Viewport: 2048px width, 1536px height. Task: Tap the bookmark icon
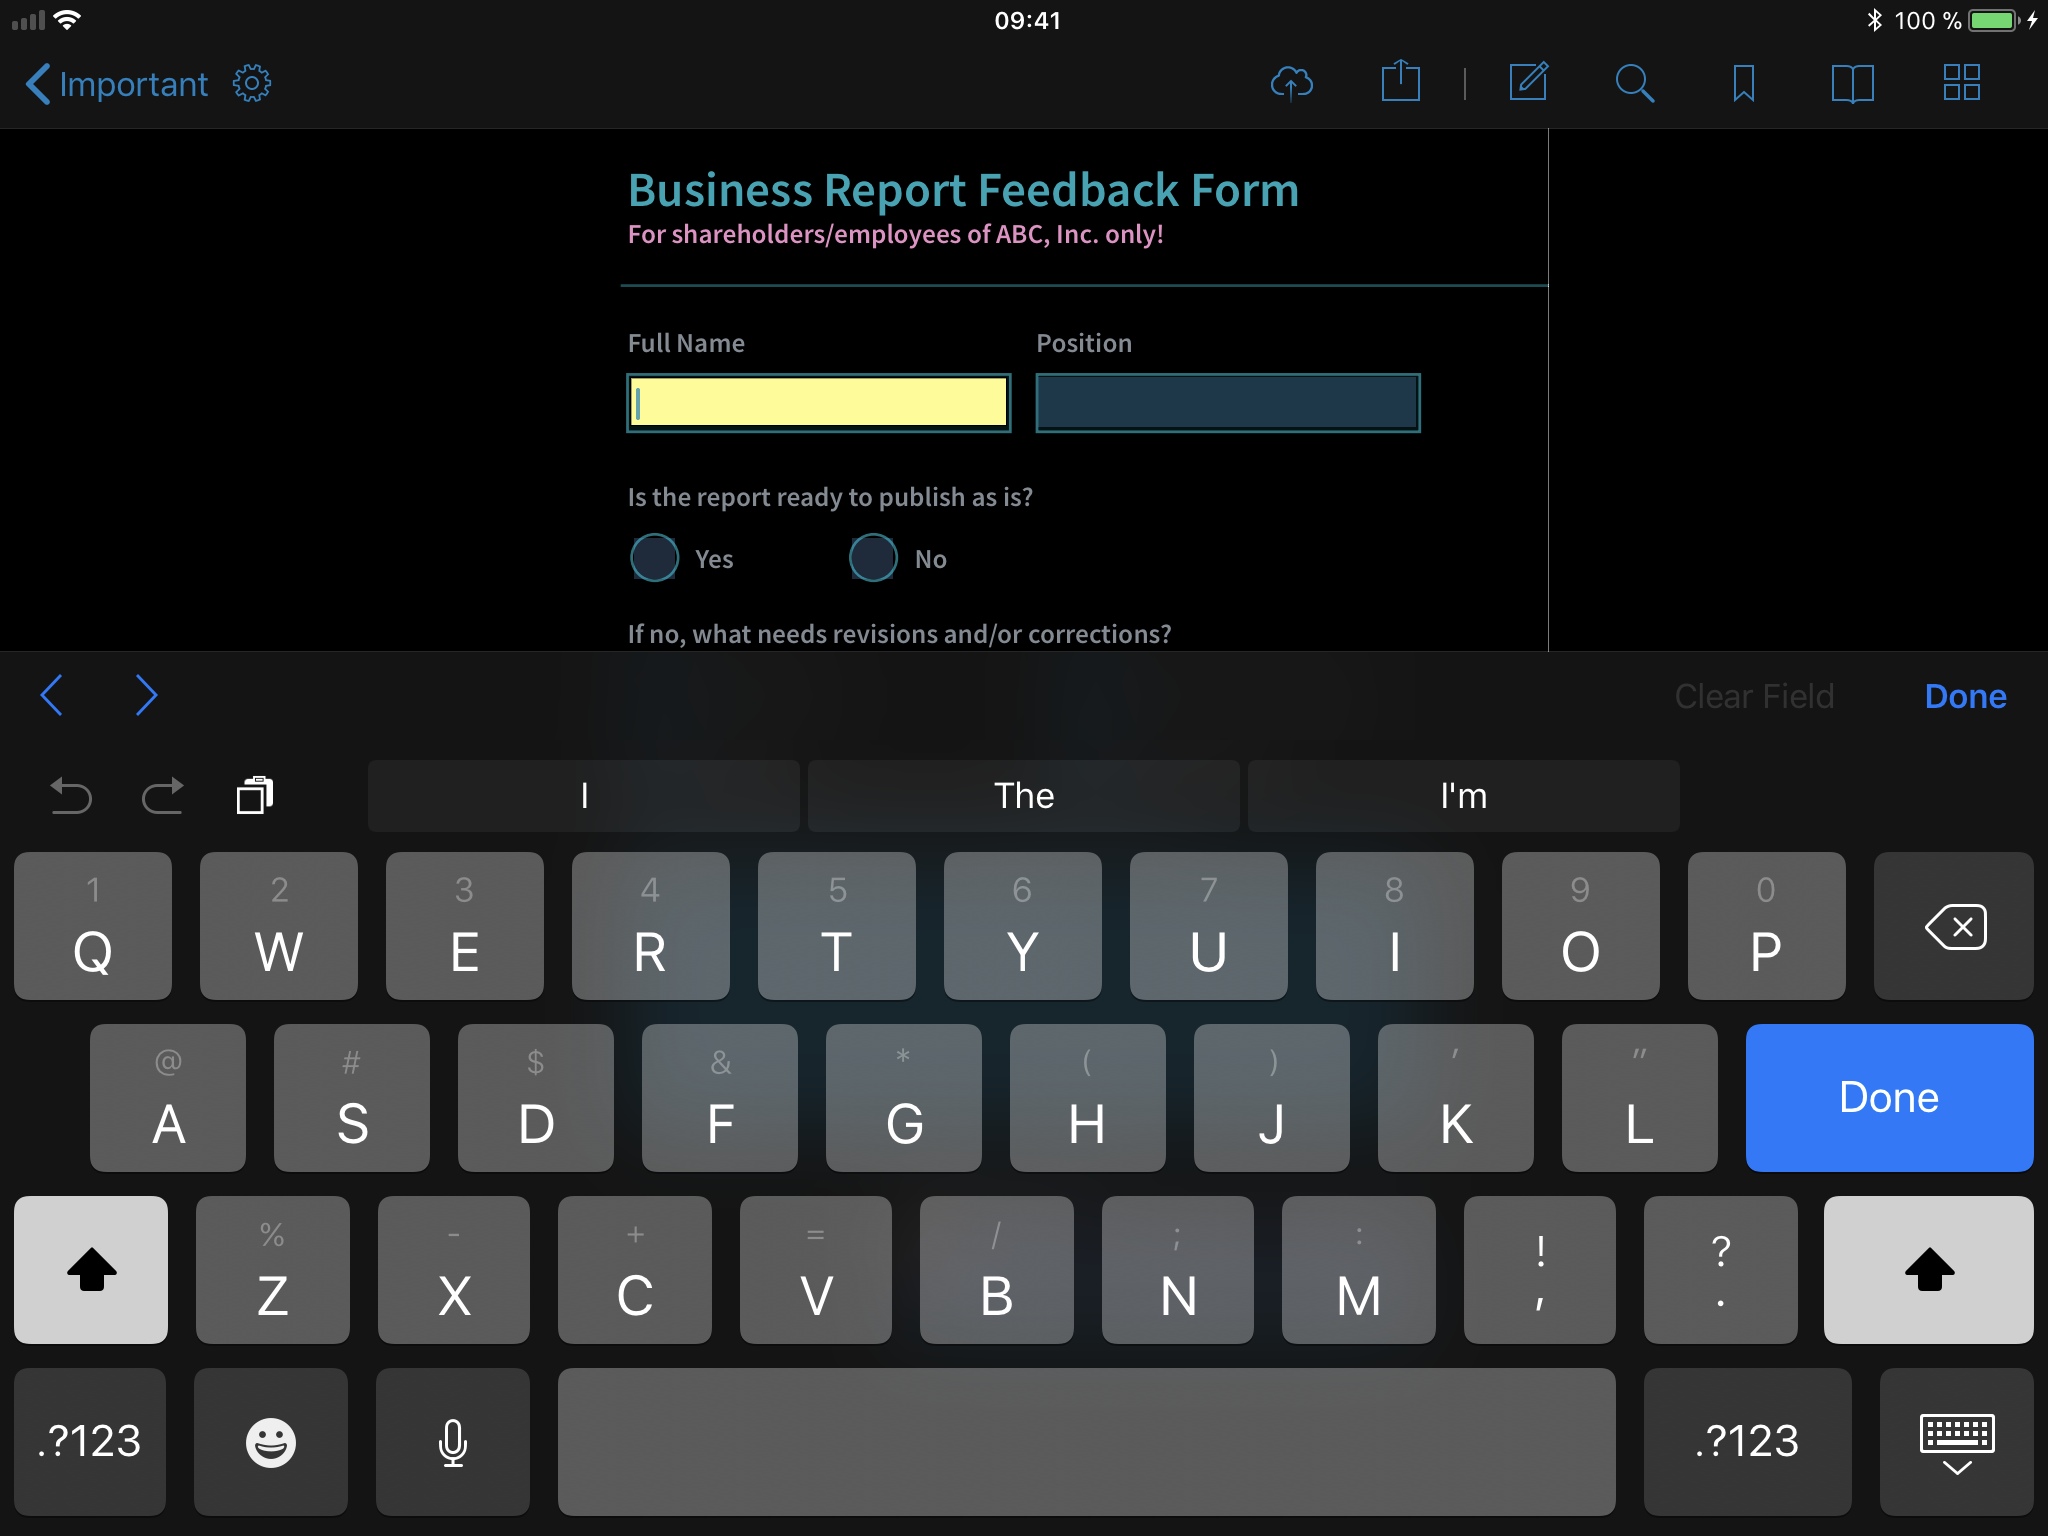click(1743, 83)
